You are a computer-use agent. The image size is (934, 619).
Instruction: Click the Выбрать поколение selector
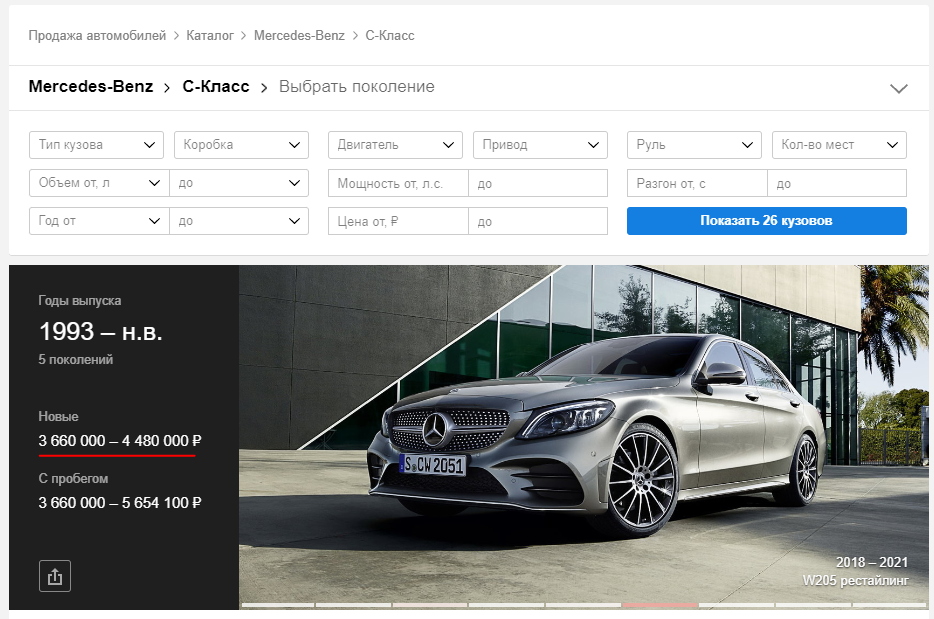tap(357, 87)
